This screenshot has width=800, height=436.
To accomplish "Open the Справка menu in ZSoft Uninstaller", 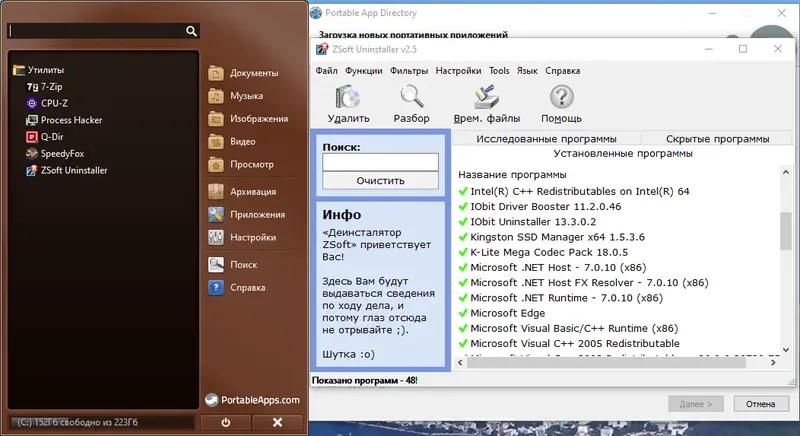I will click(563, 71).
